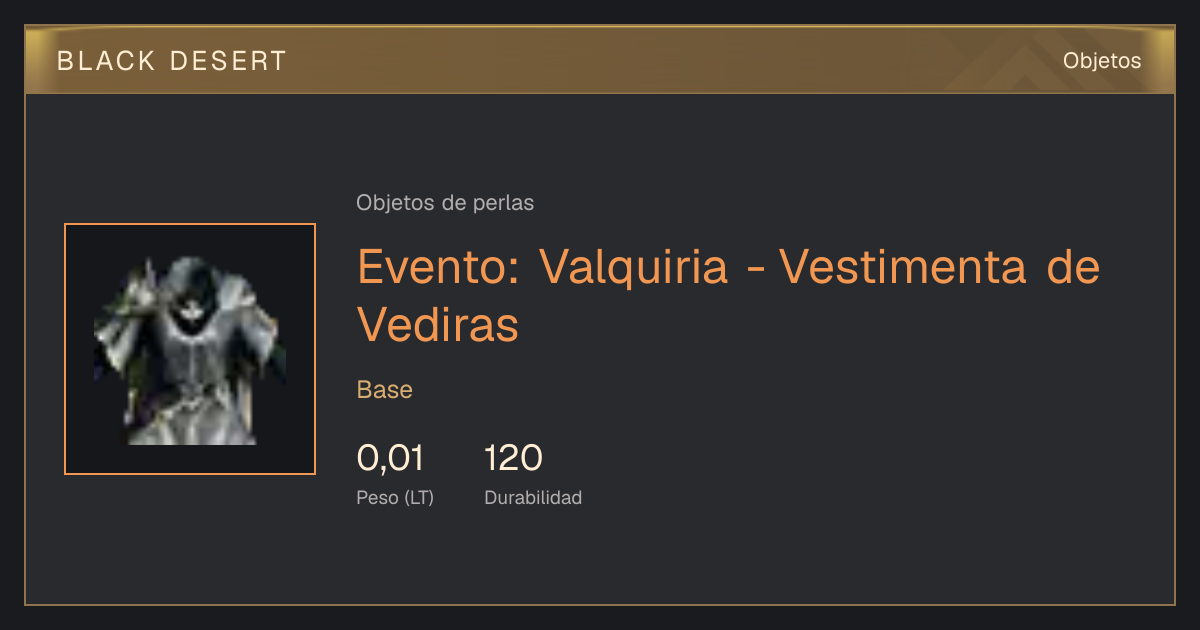Select the Objetos menu item

tap(1102, 60)
